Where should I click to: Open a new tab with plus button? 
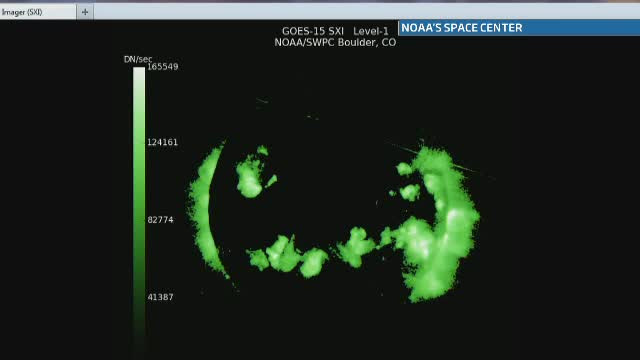tap(85, 12)
